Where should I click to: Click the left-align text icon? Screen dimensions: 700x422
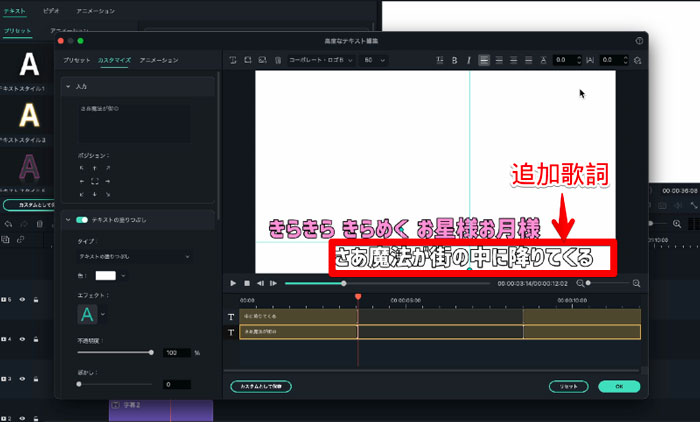pyautogui.click(x=484, y=61)
